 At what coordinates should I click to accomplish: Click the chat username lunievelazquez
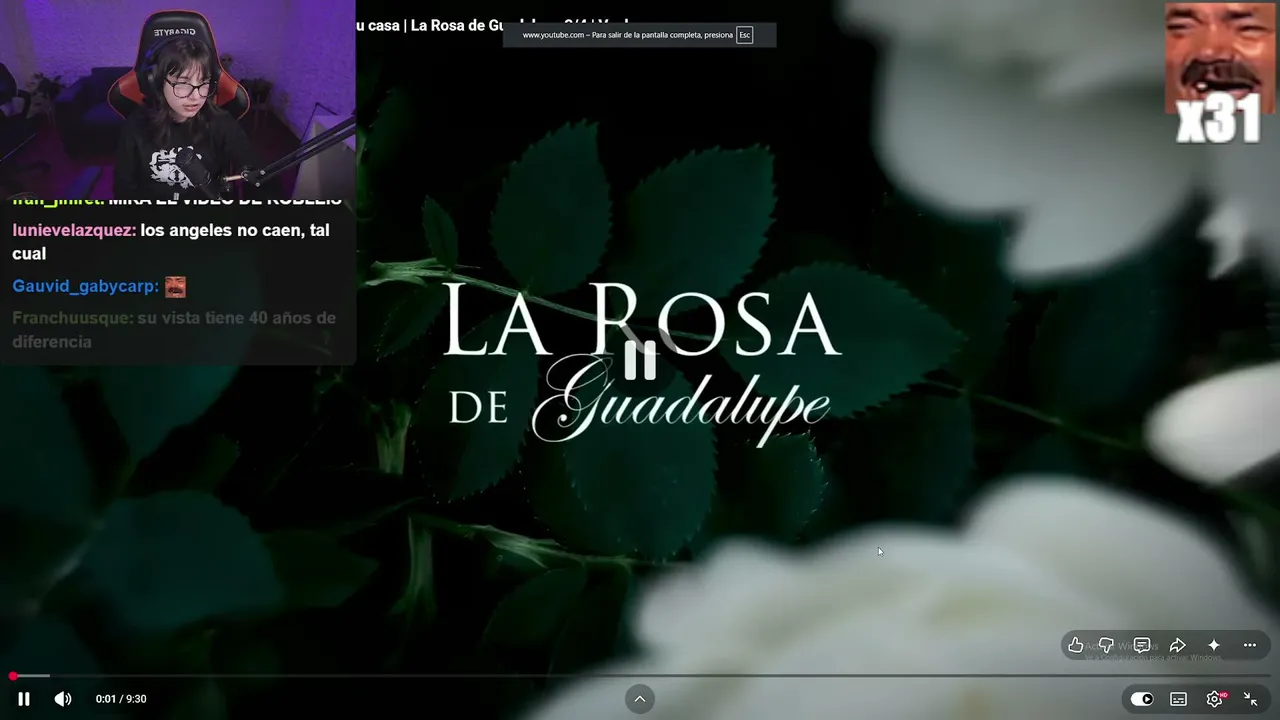pyautogui.click(x=74, y=230)
